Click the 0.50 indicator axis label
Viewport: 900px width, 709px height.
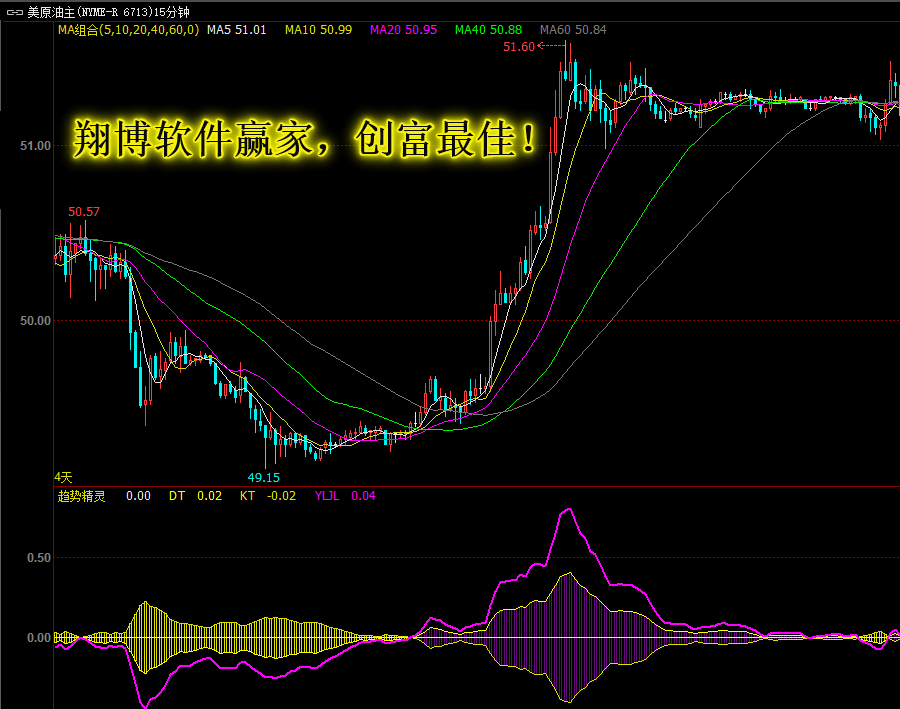tap(38, 558)
